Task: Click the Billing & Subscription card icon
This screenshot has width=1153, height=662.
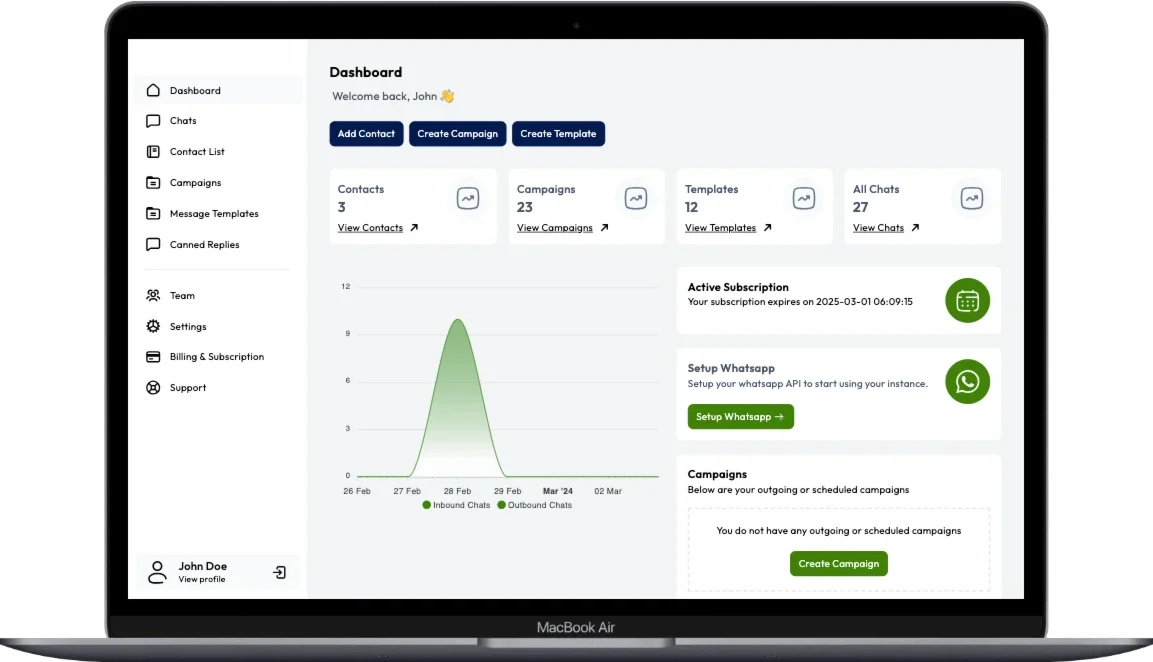Action: [153, 357]
